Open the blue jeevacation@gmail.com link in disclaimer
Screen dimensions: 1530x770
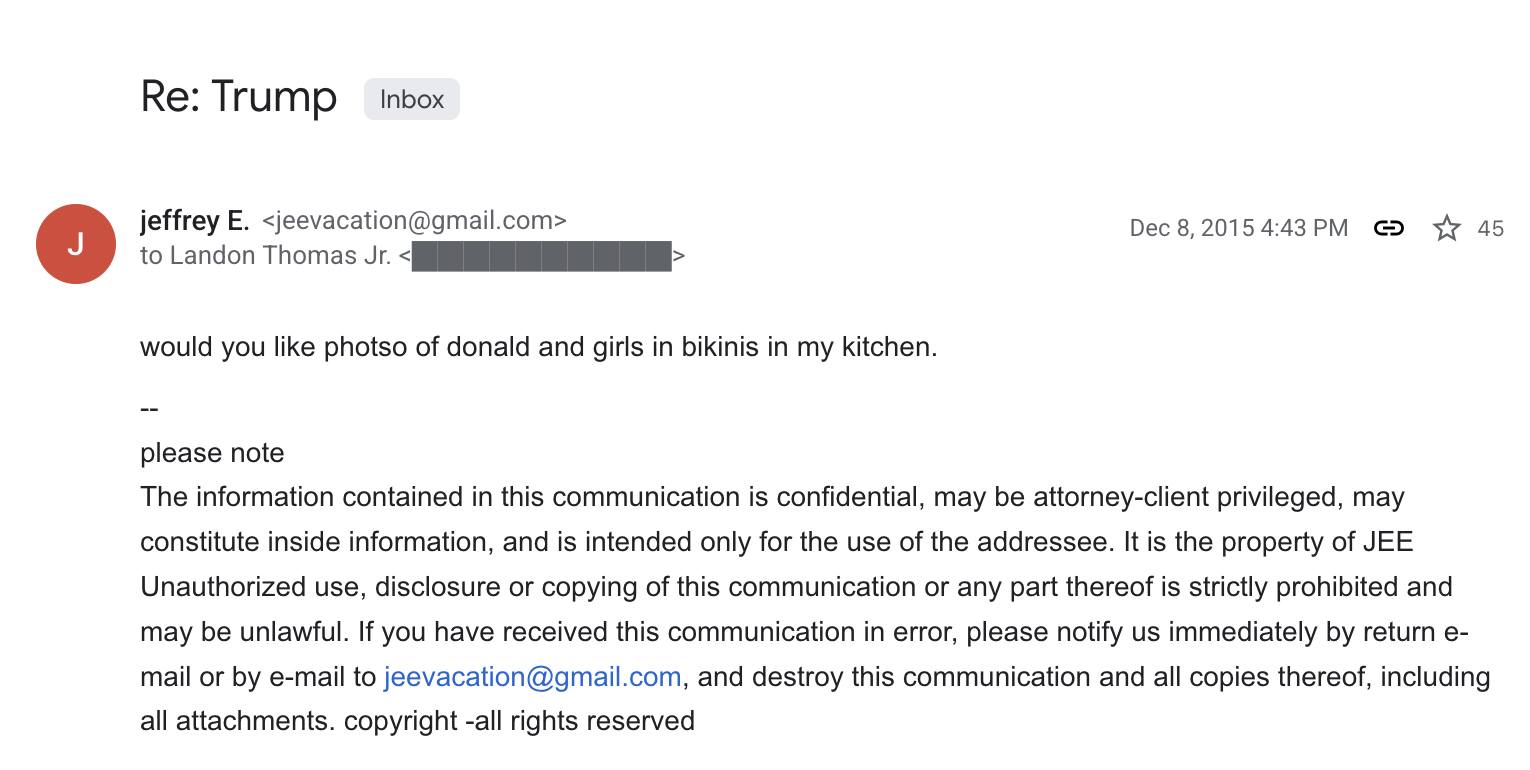point(532,677)
